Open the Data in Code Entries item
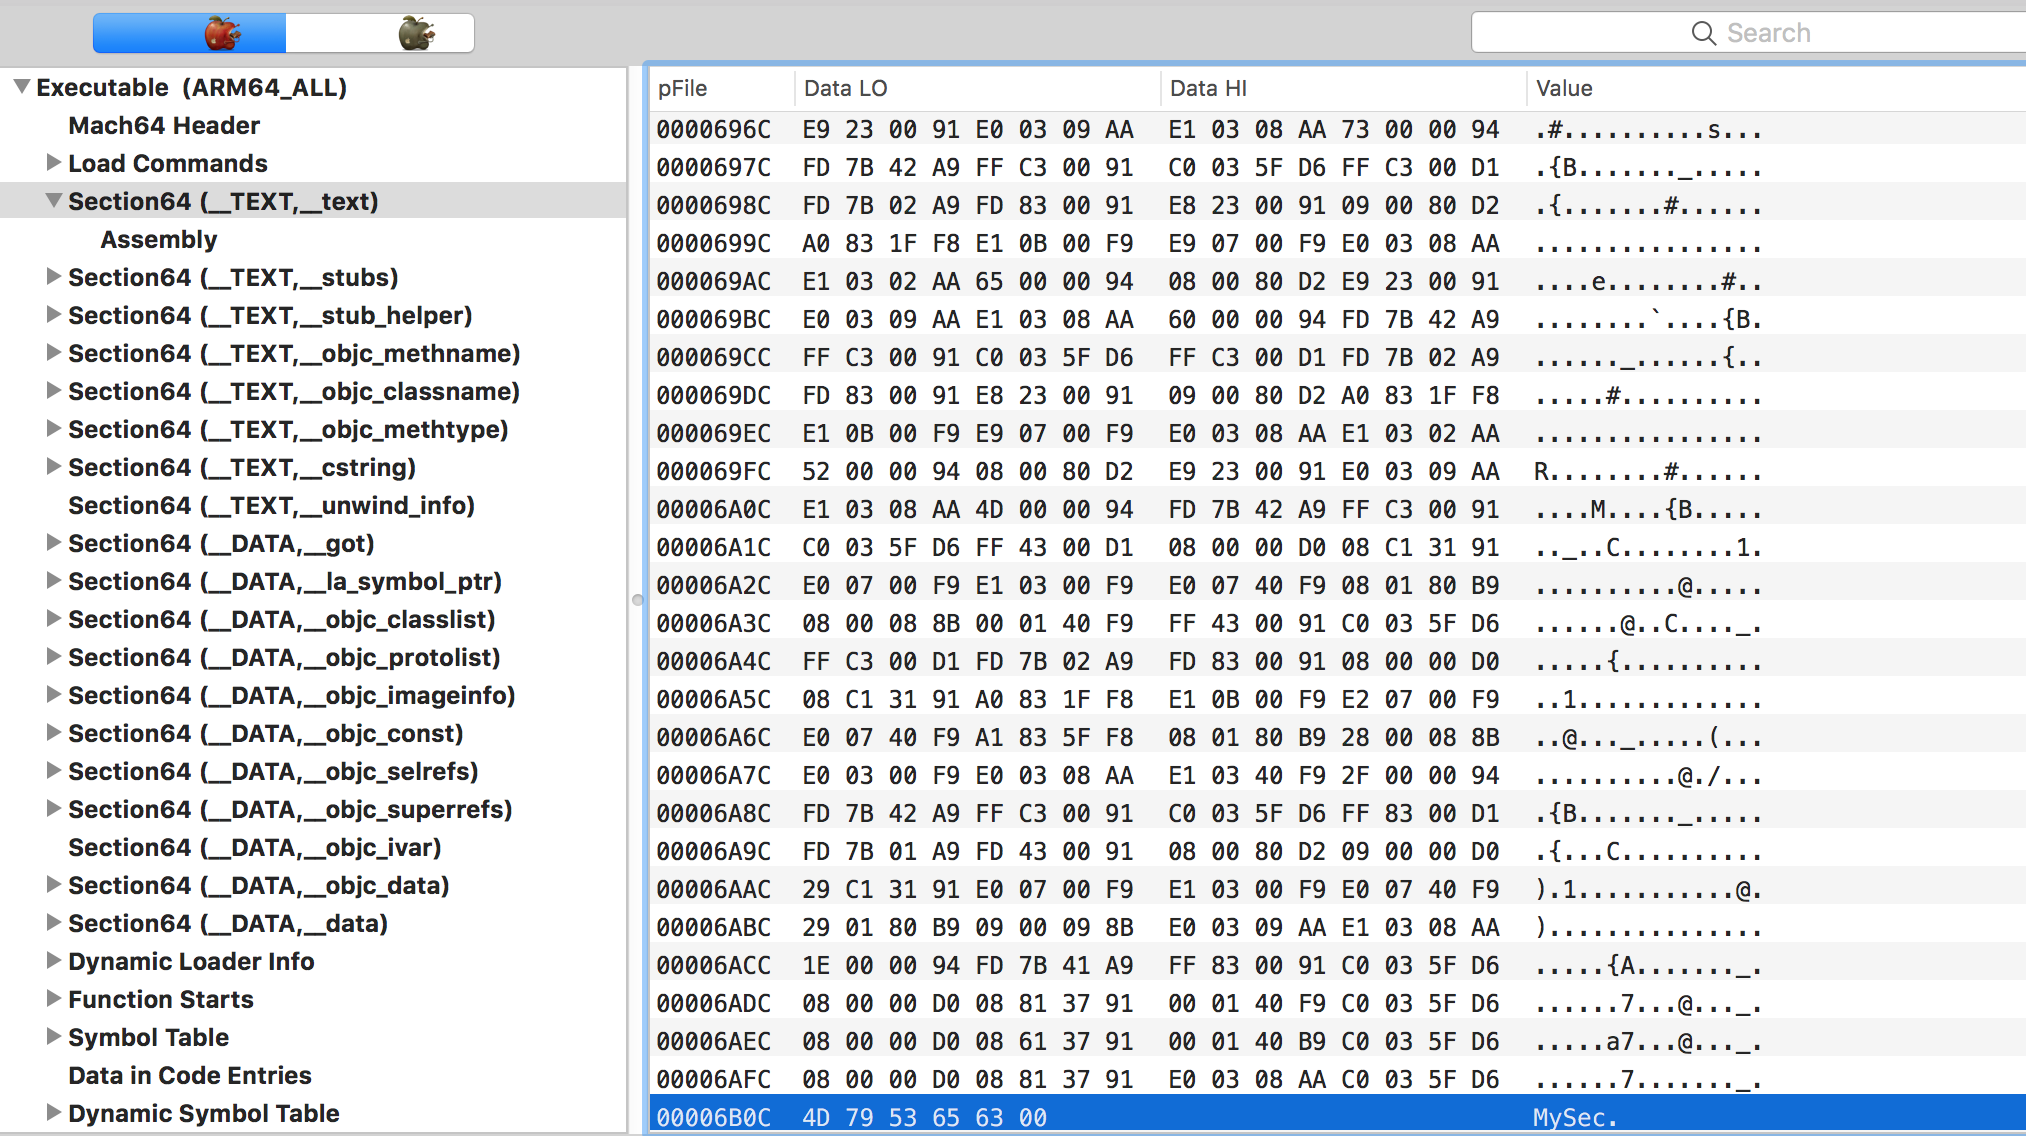This screenshot has width=2026, height=1136. 190,1075
